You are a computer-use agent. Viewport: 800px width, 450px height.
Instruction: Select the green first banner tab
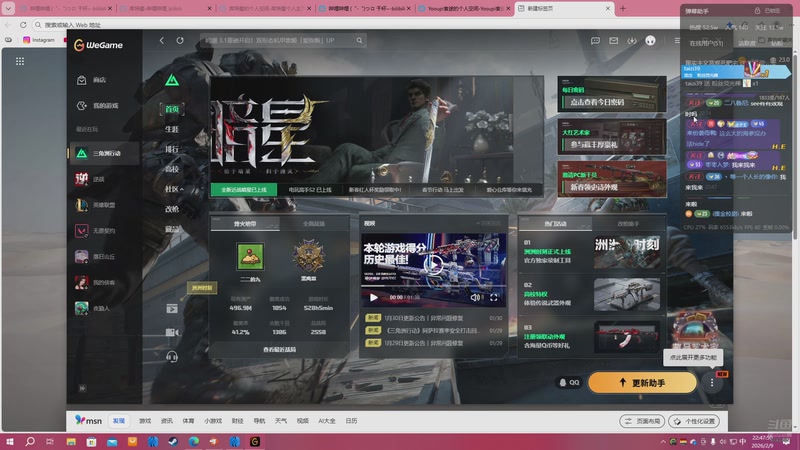(244, 190)
